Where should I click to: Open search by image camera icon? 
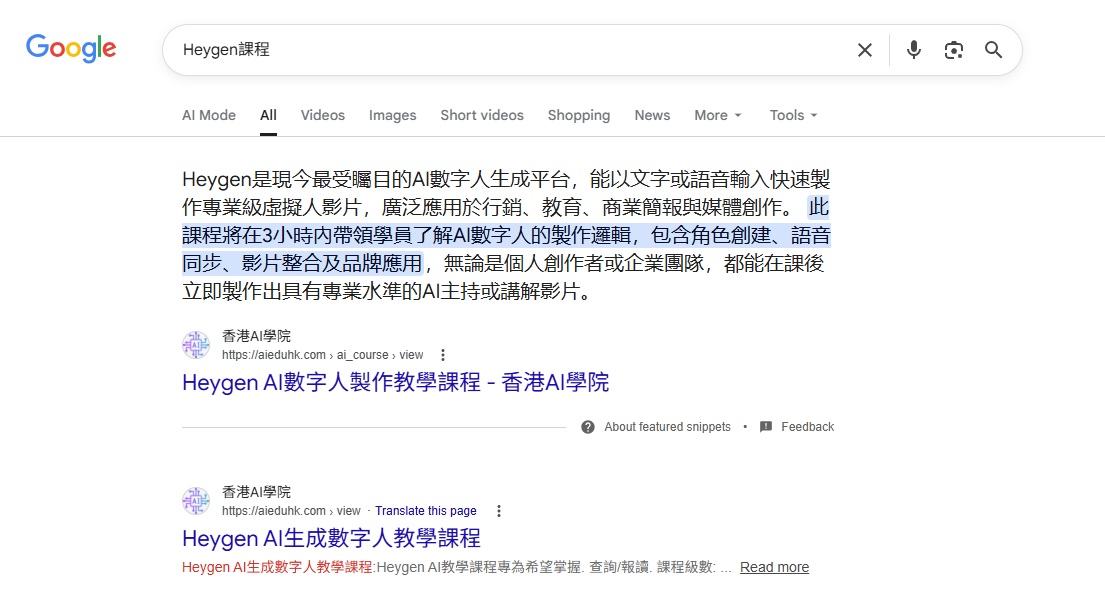953,50
